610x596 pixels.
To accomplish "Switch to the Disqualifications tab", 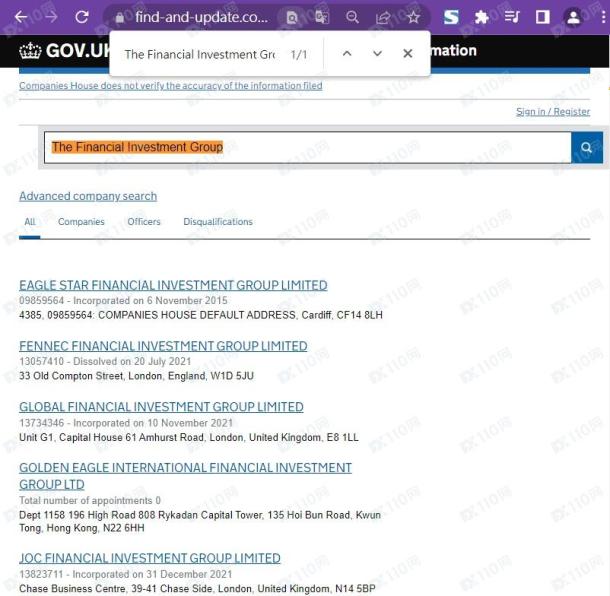I will pyautogui.click(x=218, y=222).
